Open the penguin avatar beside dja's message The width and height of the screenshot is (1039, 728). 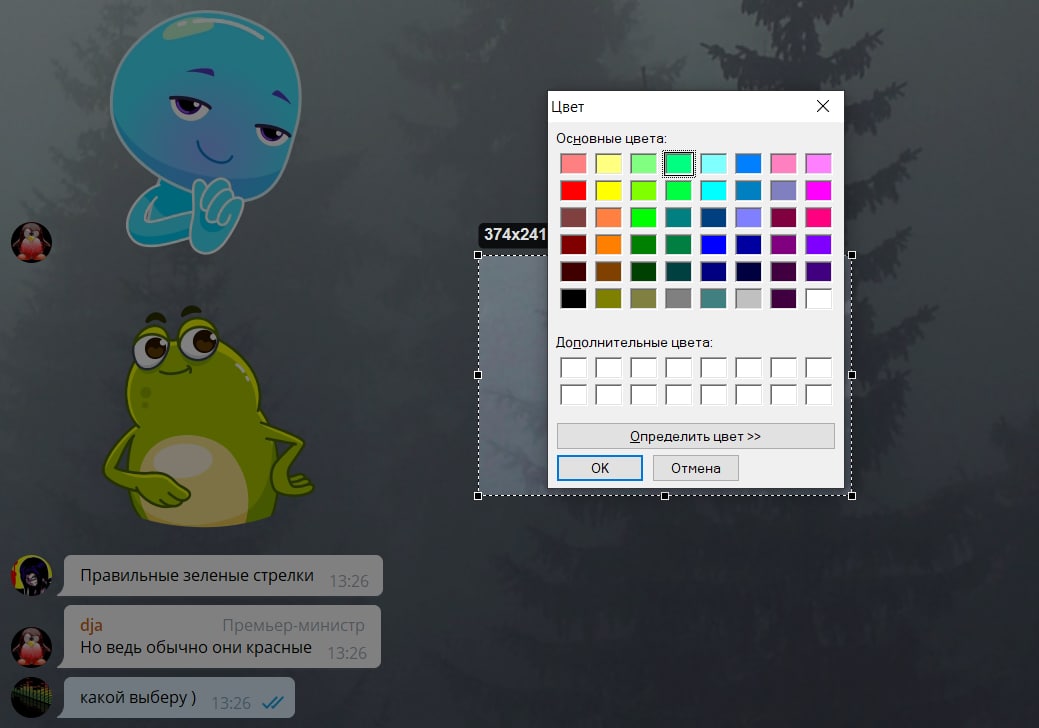(31, 647)
